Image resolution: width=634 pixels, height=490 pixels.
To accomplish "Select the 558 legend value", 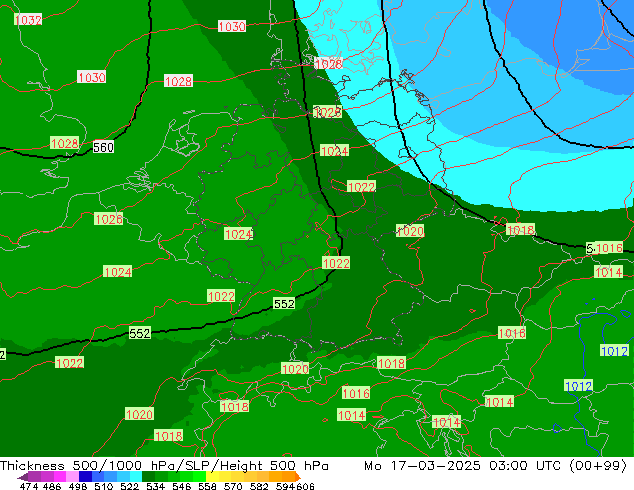I will coord(207,486).
